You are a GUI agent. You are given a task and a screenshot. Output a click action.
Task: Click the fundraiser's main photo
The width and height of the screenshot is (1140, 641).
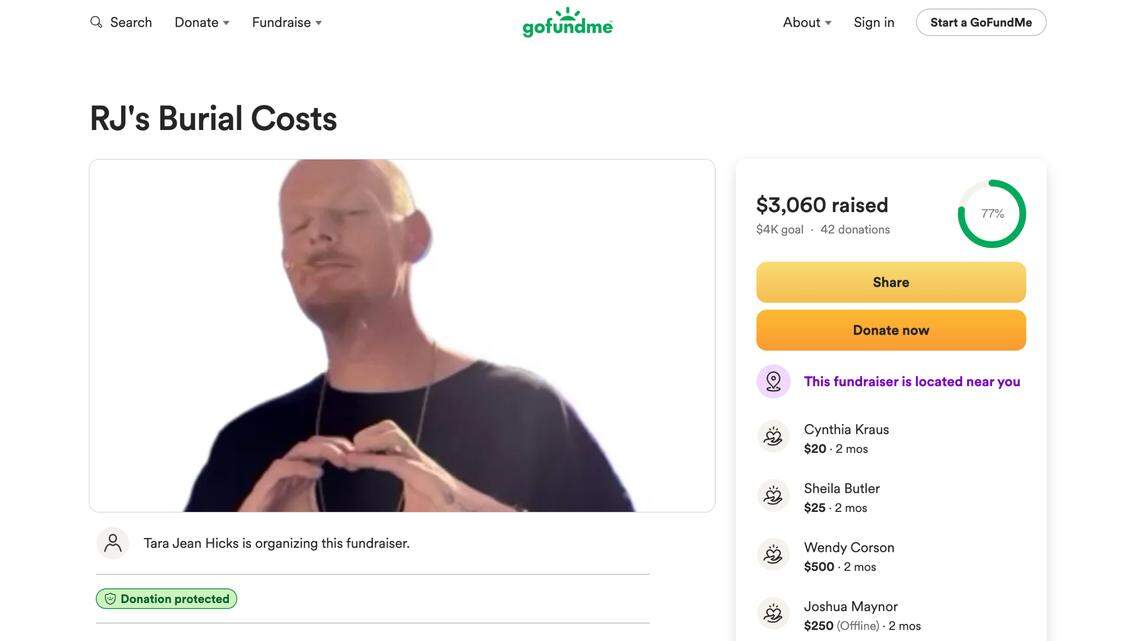[x=402, y=335]
